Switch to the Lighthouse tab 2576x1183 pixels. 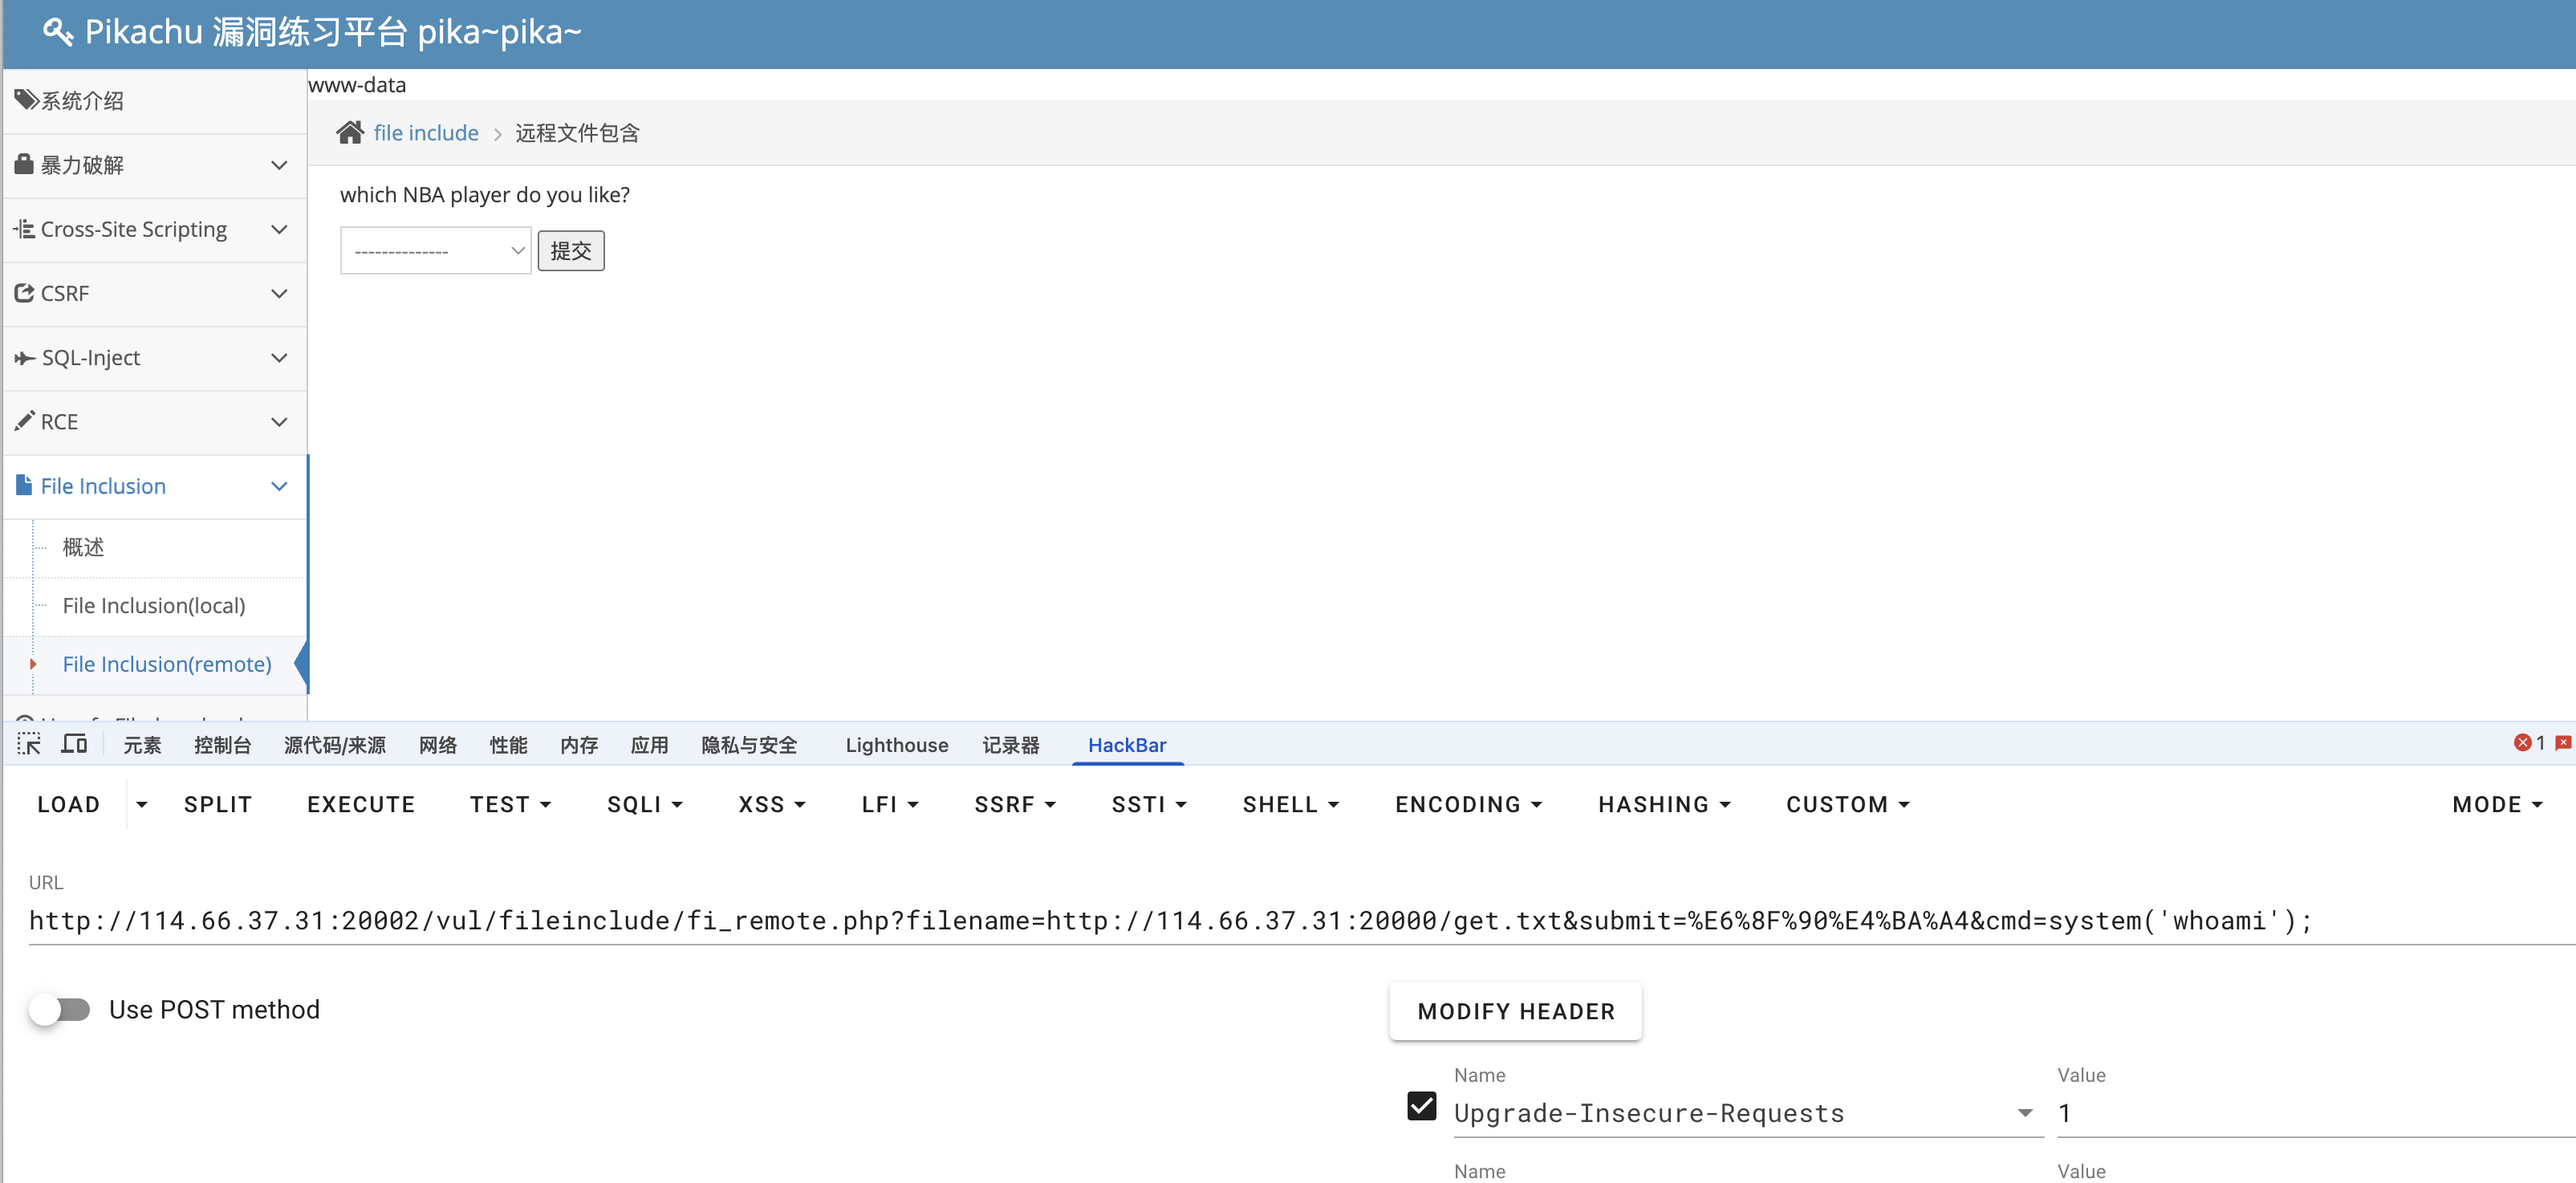coord(896,745)
